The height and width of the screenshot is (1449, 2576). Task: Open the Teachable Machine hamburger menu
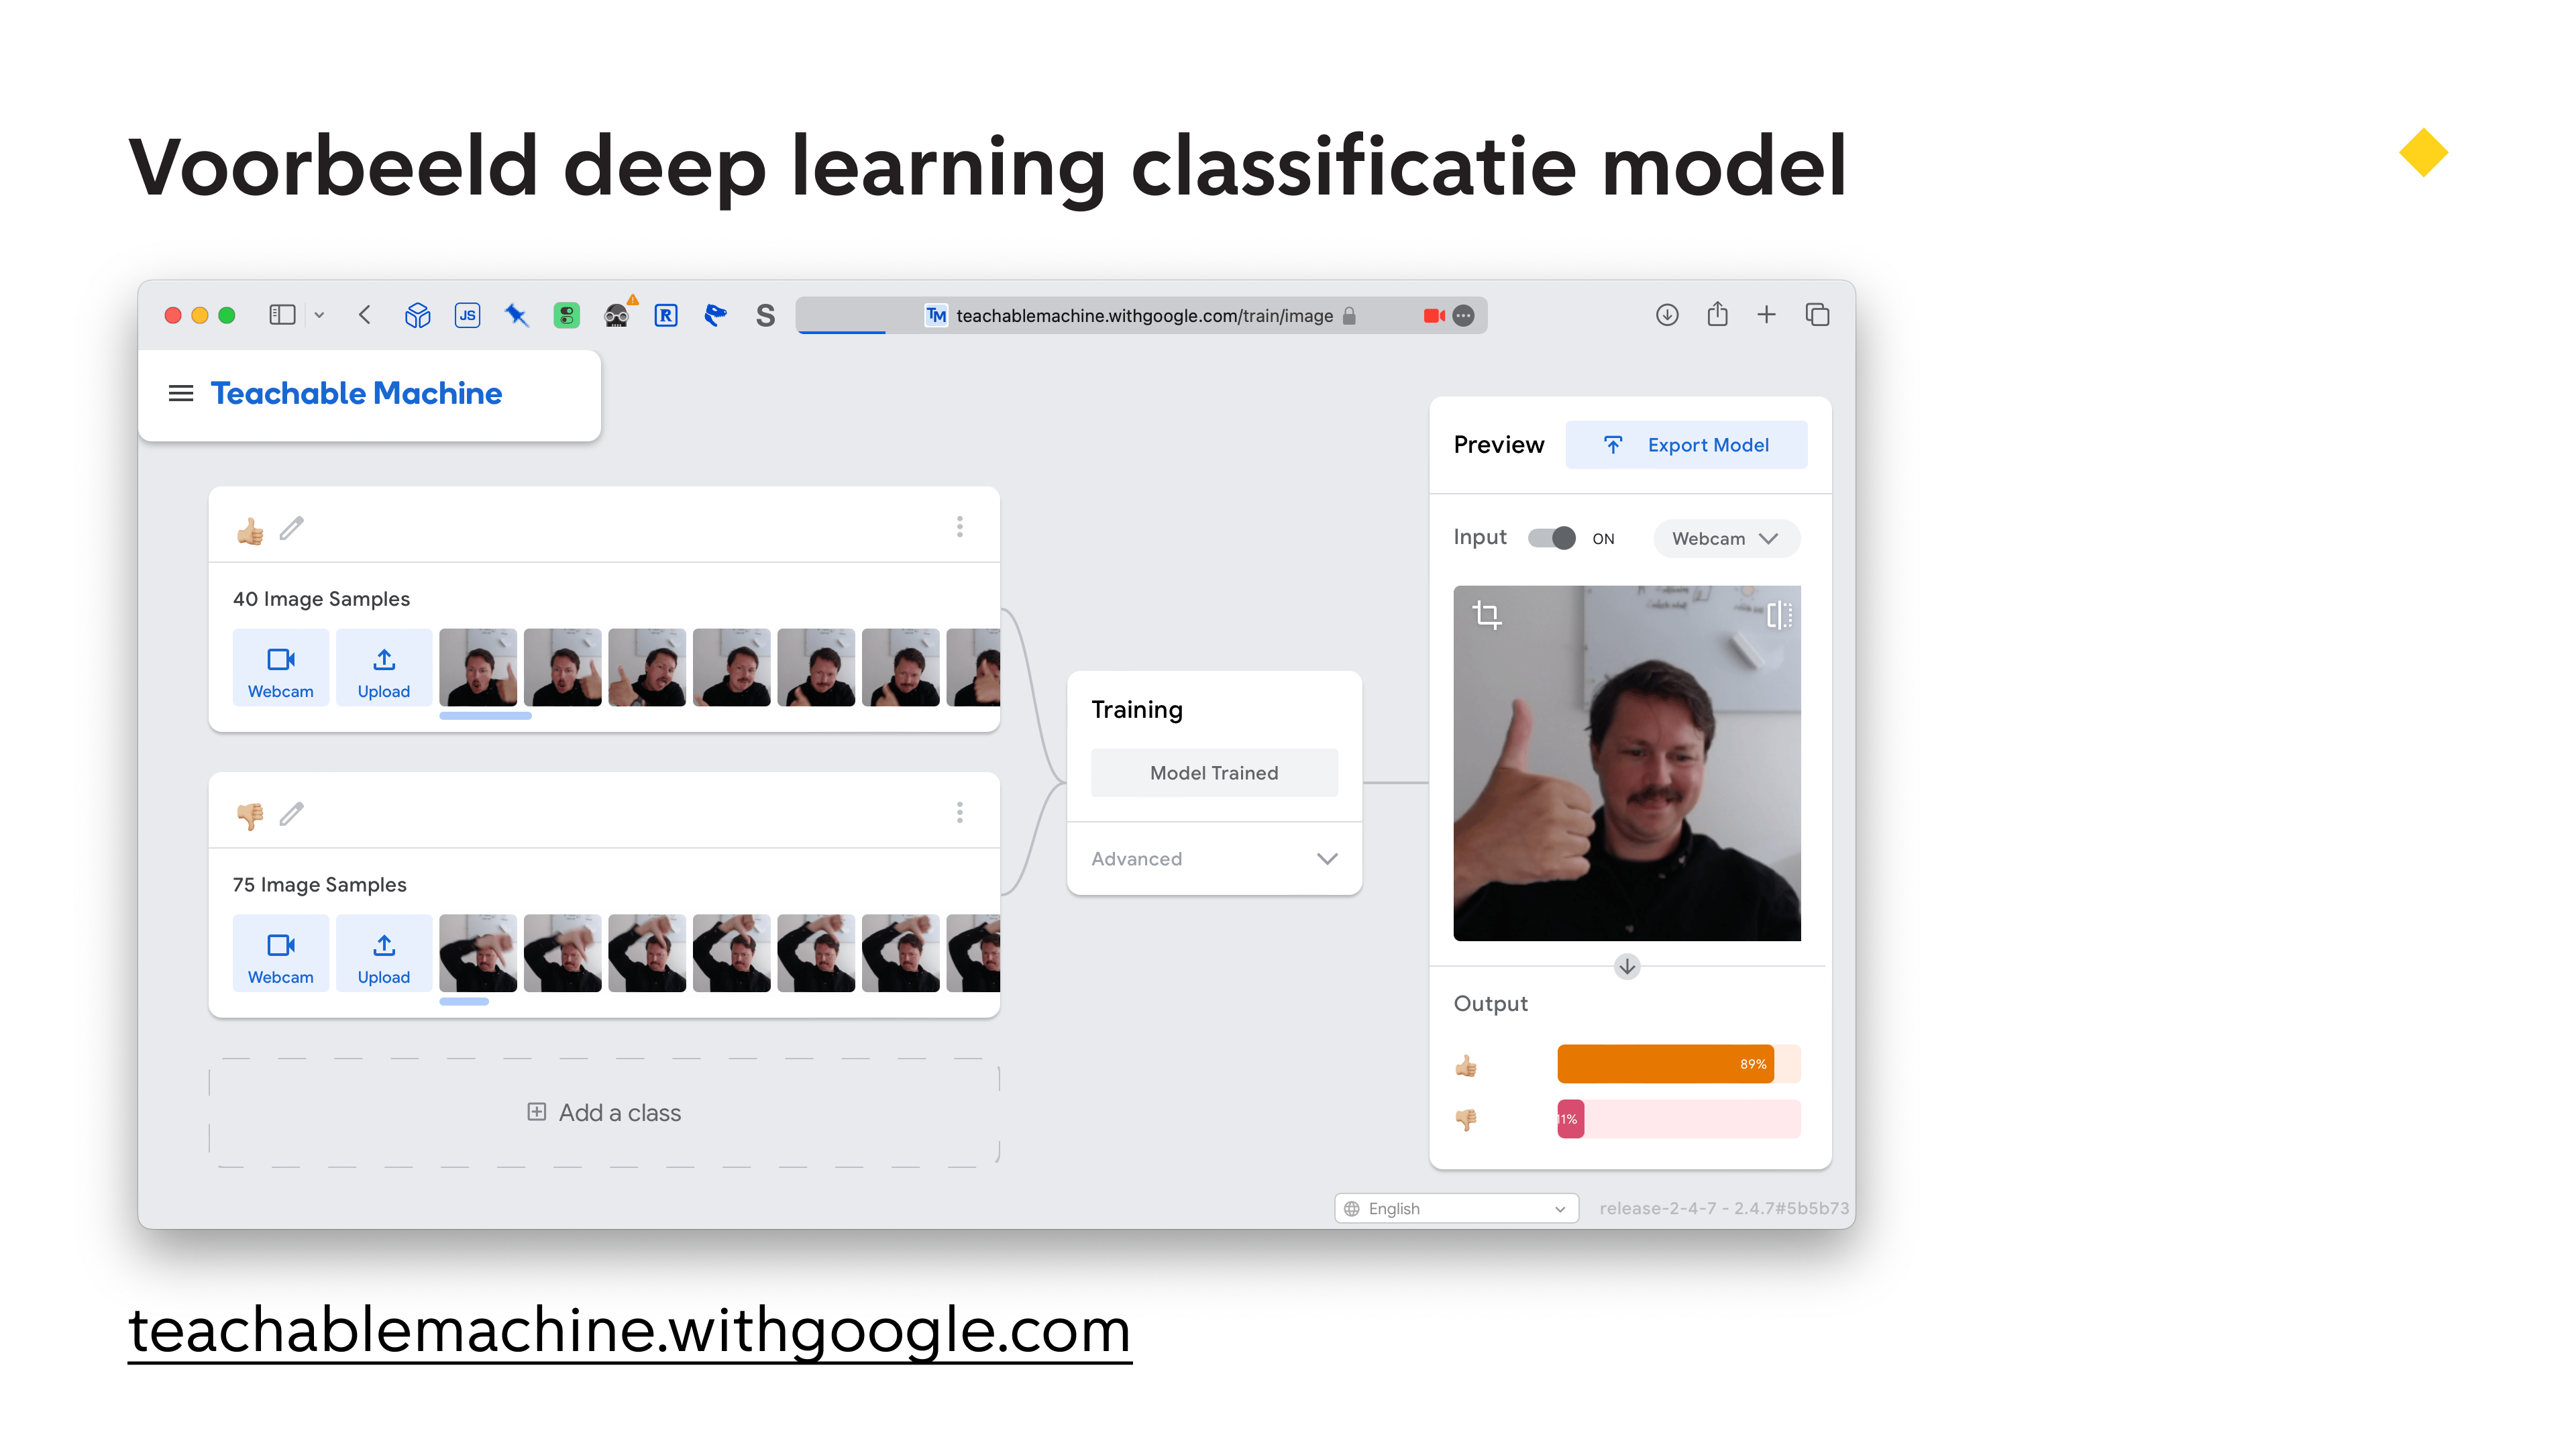[181, 393]
